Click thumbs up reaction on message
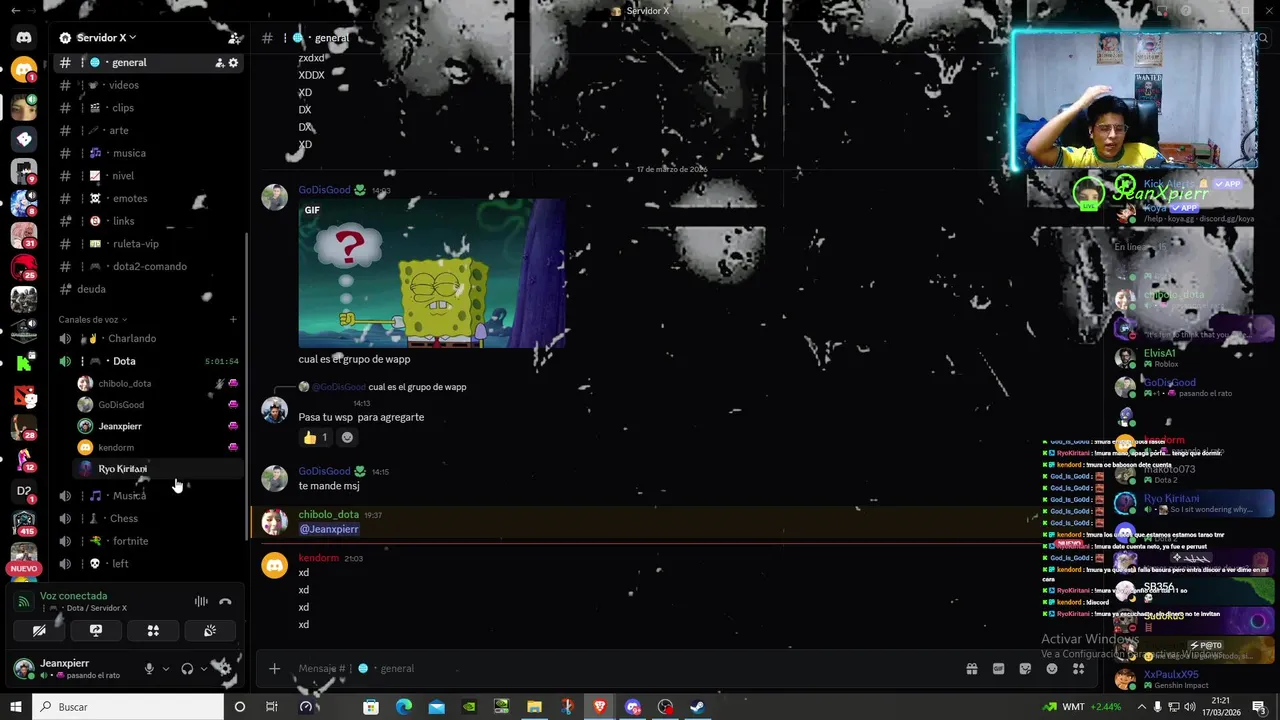 click(315, 437)
